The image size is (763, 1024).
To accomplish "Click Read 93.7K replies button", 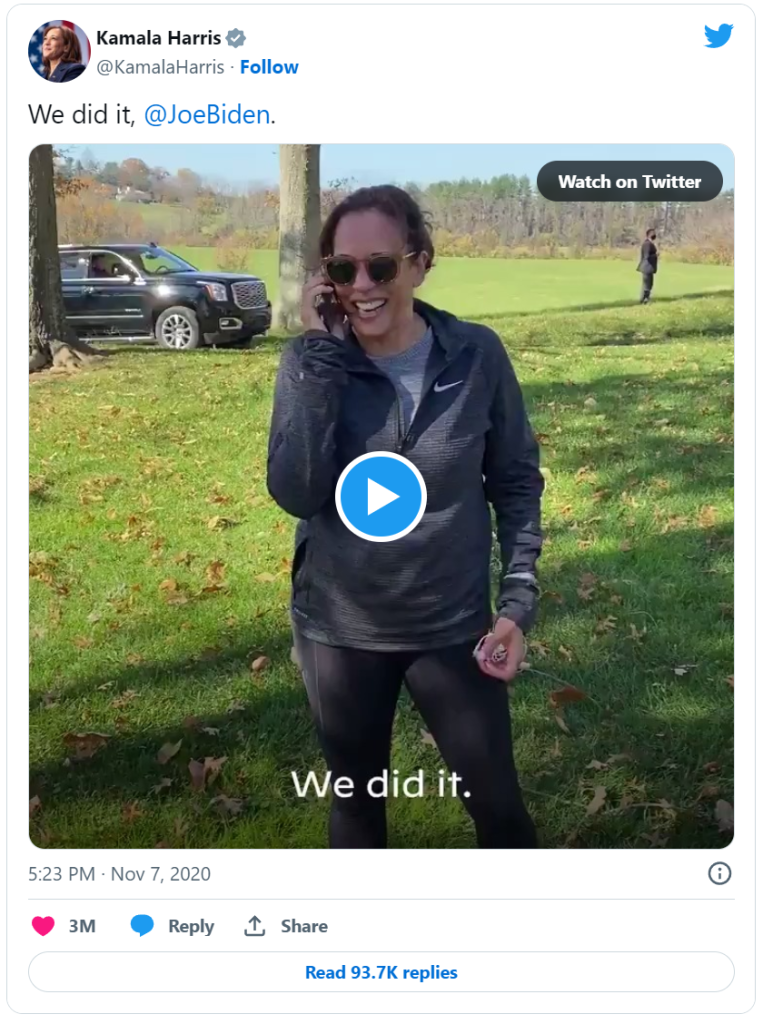I will click(381, 972).
